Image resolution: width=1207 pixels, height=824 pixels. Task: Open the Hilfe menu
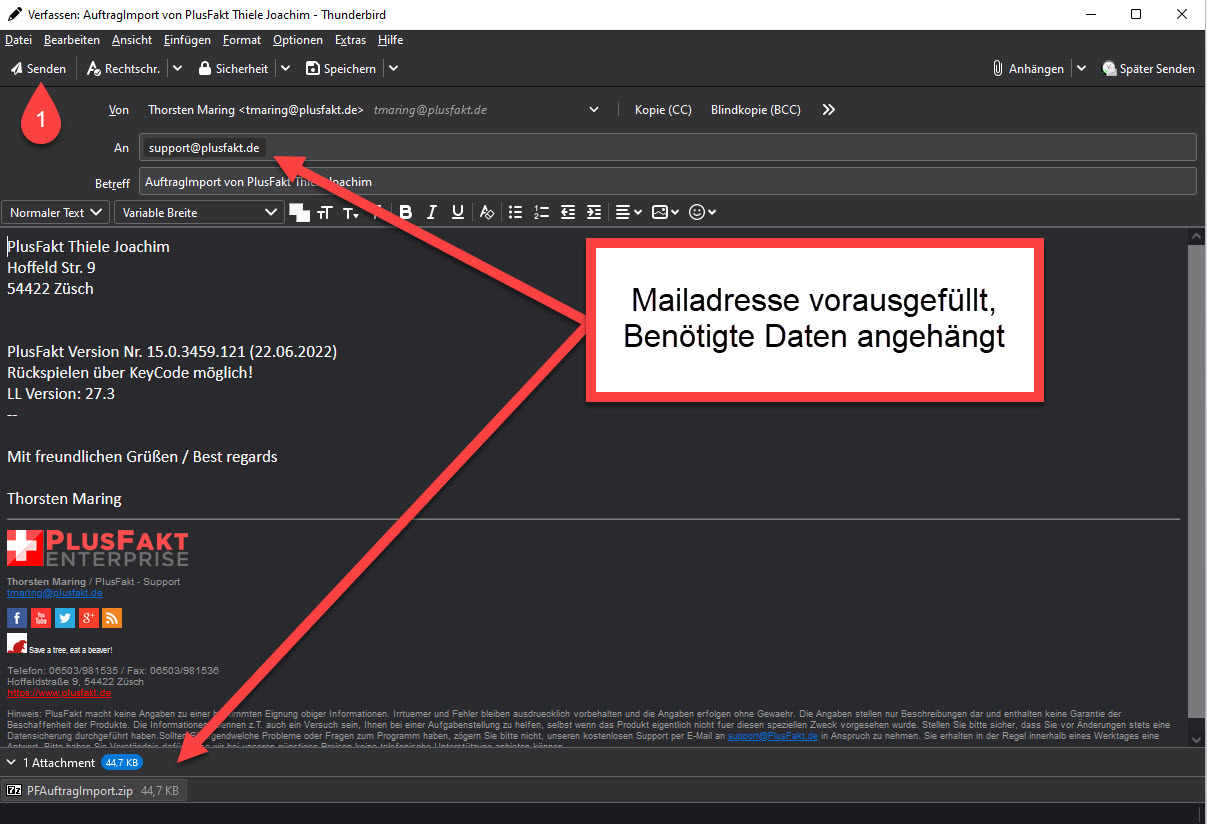click(390, 40)
